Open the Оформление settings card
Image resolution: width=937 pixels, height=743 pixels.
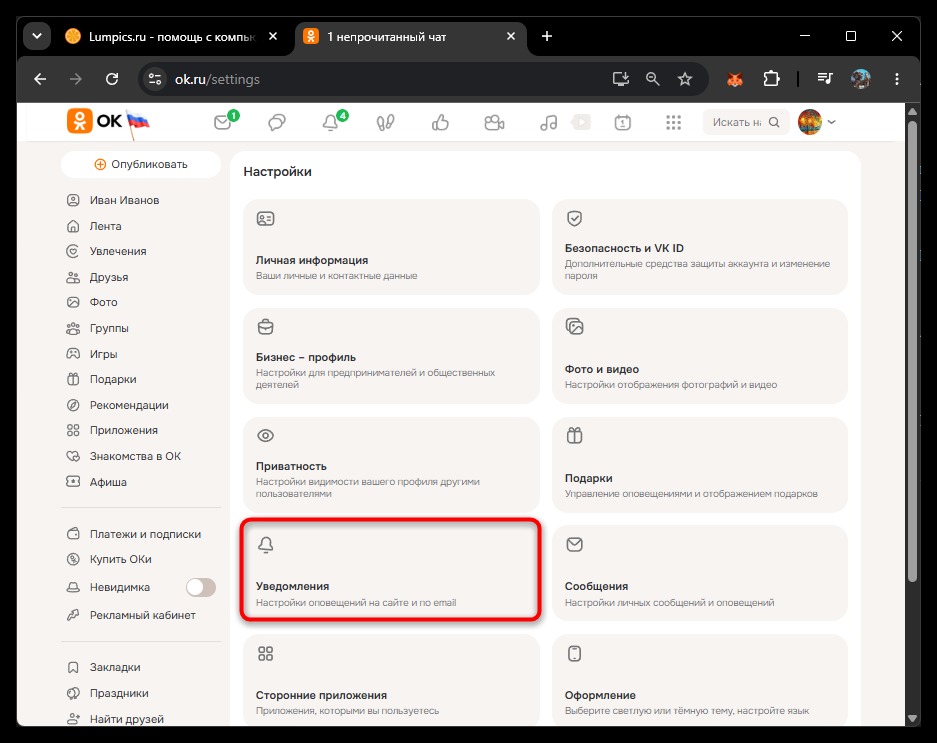pos(700,680)
